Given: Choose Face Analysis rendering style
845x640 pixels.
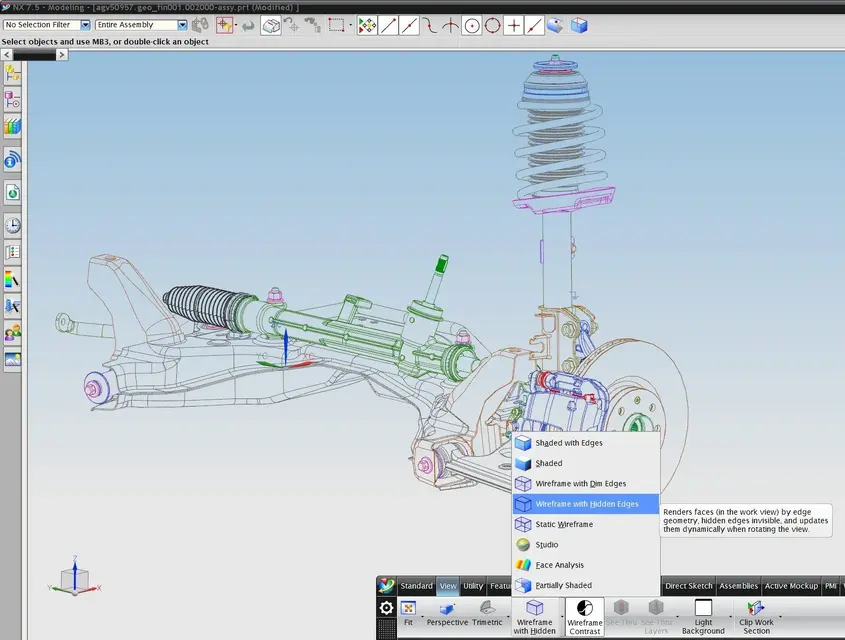Looking at the screenshot, I should (586, 565).
